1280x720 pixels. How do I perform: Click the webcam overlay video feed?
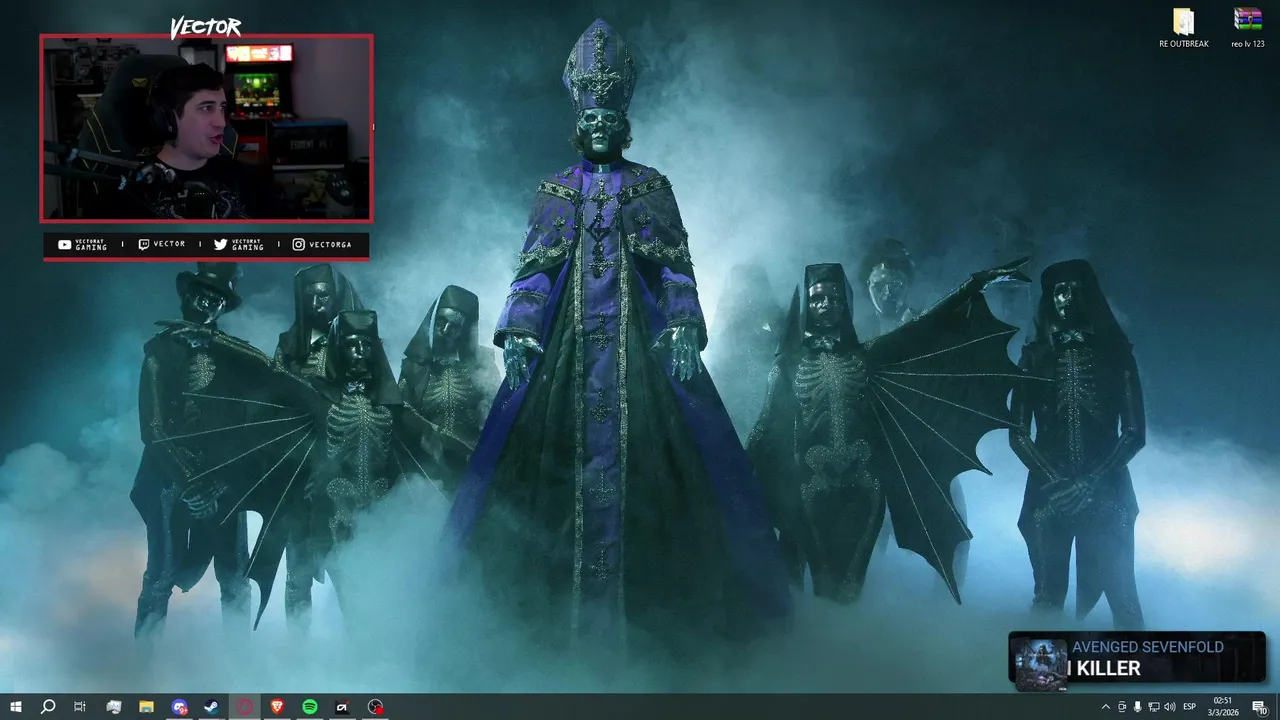click(207, 128)
